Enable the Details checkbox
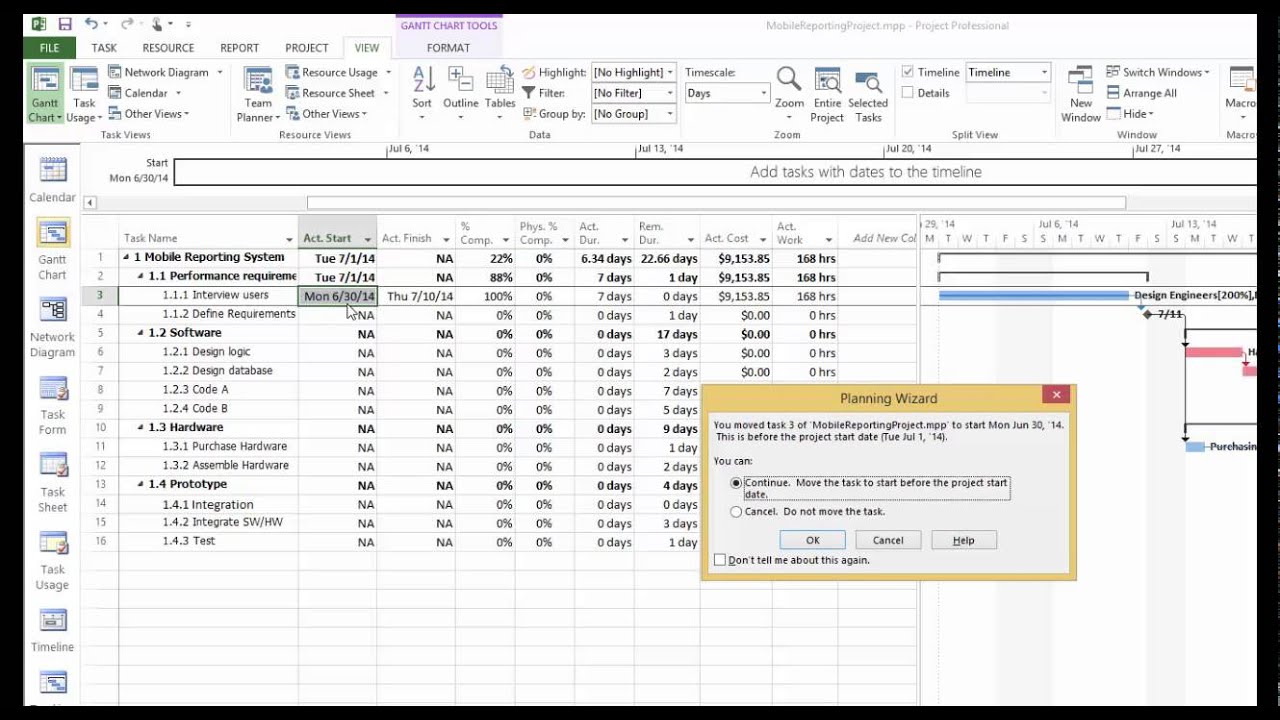 coord(907,93)
